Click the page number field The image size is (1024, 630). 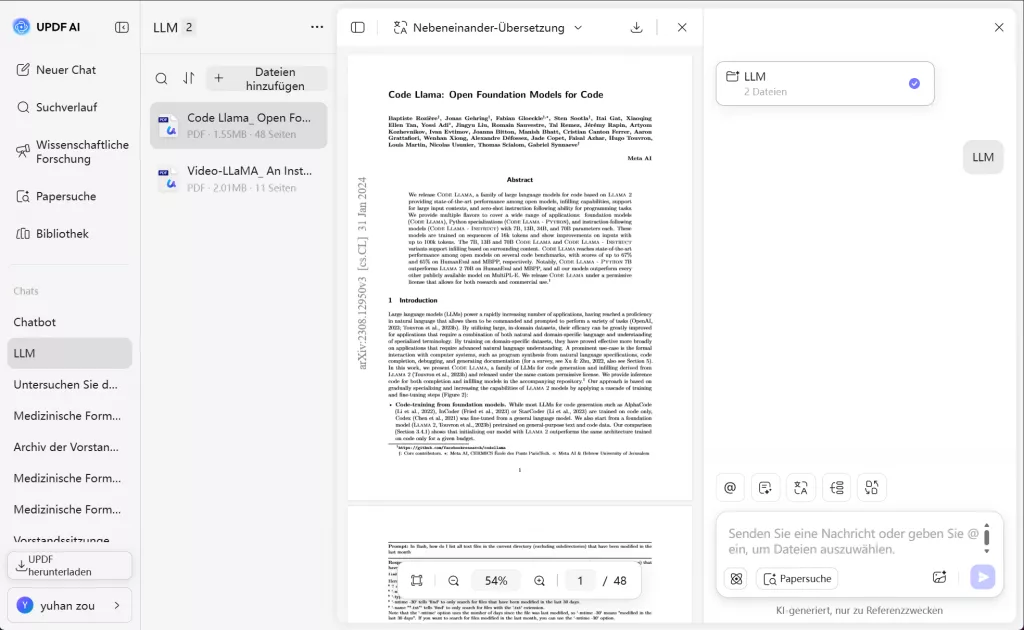tap(580, 580)
